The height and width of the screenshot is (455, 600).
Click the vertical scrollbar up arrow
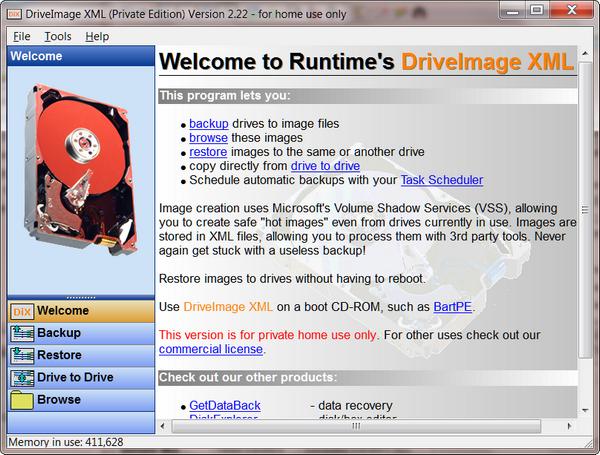pos(585,53)
